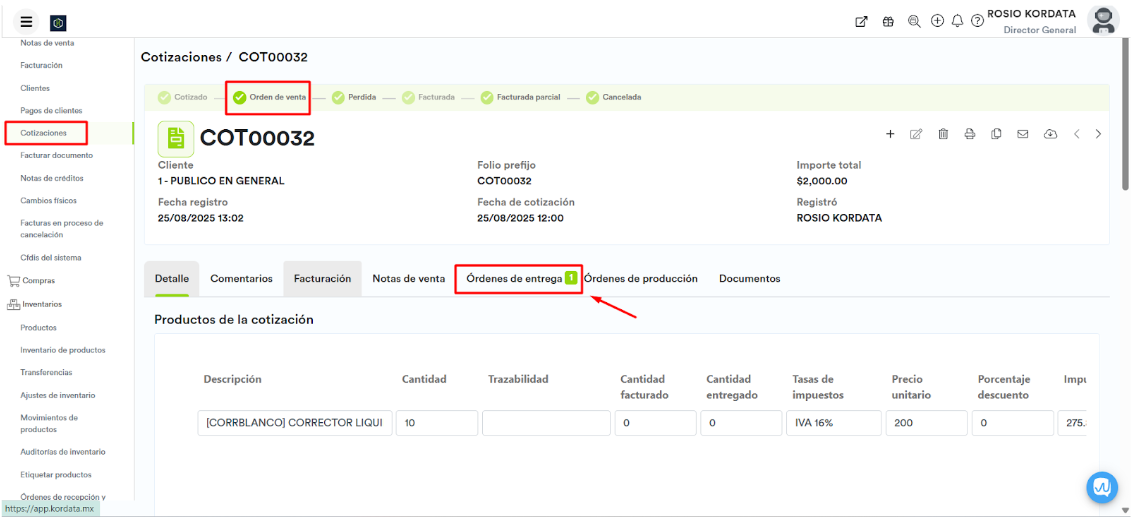Go to the next quotation with the right chevron

pos(1098,134)
